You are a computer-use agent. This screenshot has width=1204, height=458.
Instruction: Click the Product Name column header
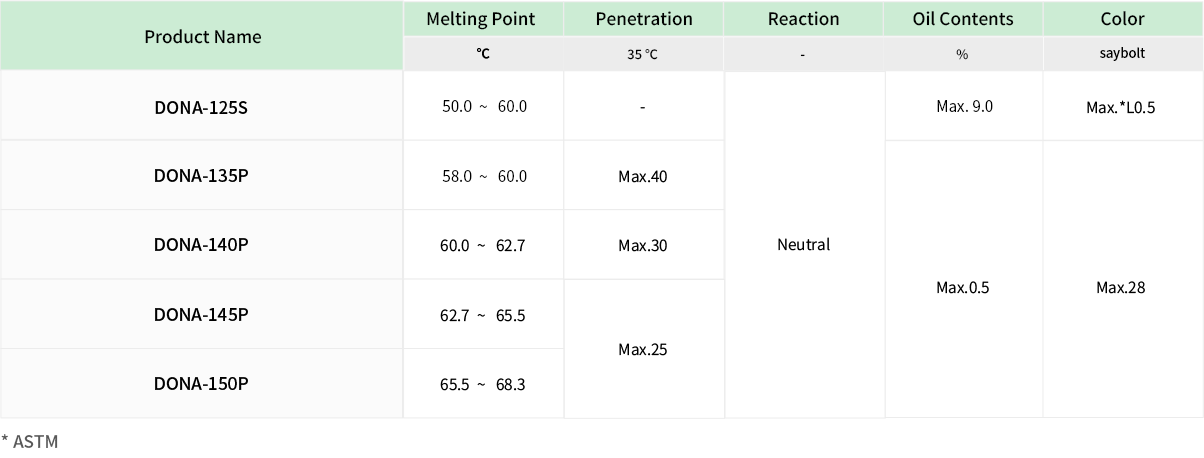202,37
